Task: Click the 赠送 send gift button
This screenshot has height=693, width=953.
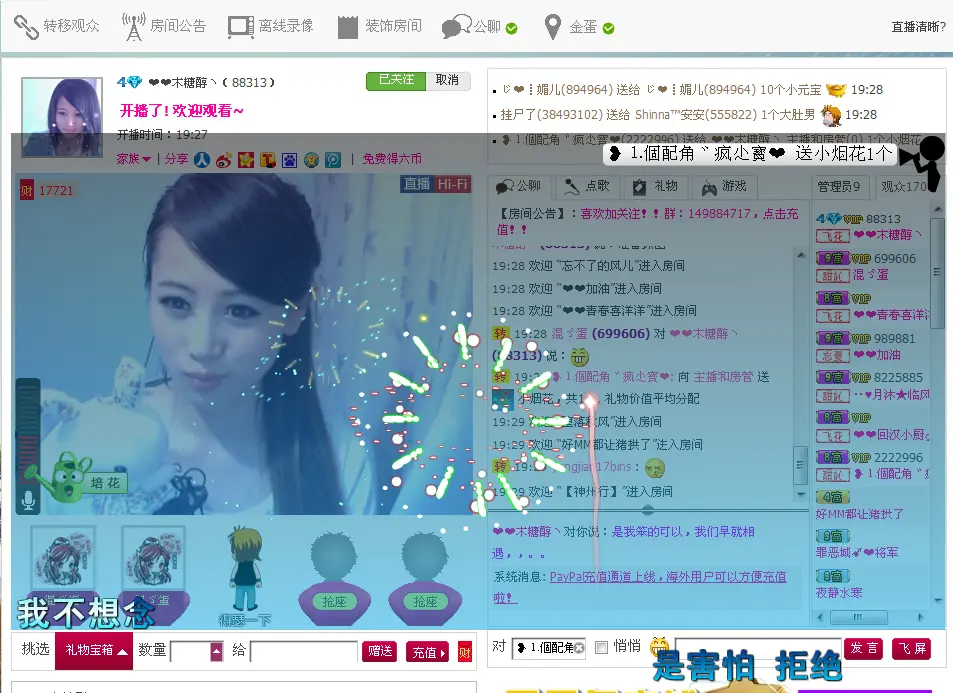Action: pyautogui.click(x=380, y=651)
